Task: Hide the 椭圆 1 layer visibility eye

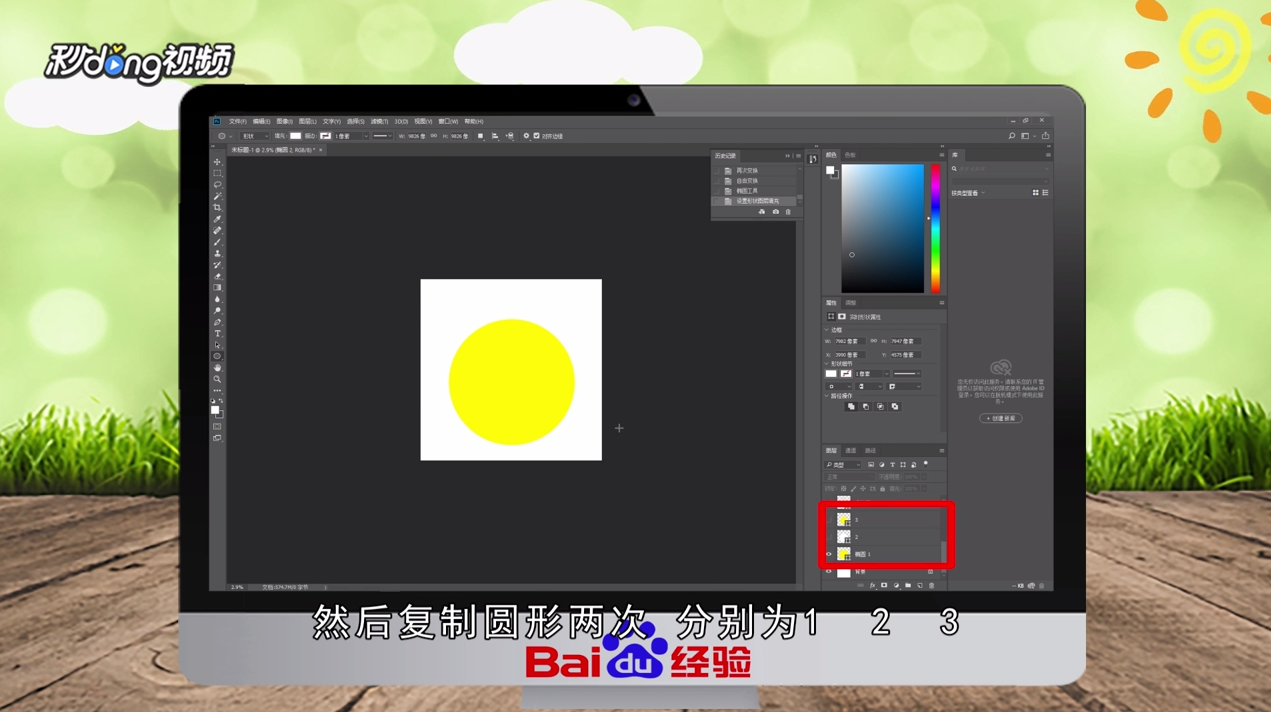Action: click(828, 553)
